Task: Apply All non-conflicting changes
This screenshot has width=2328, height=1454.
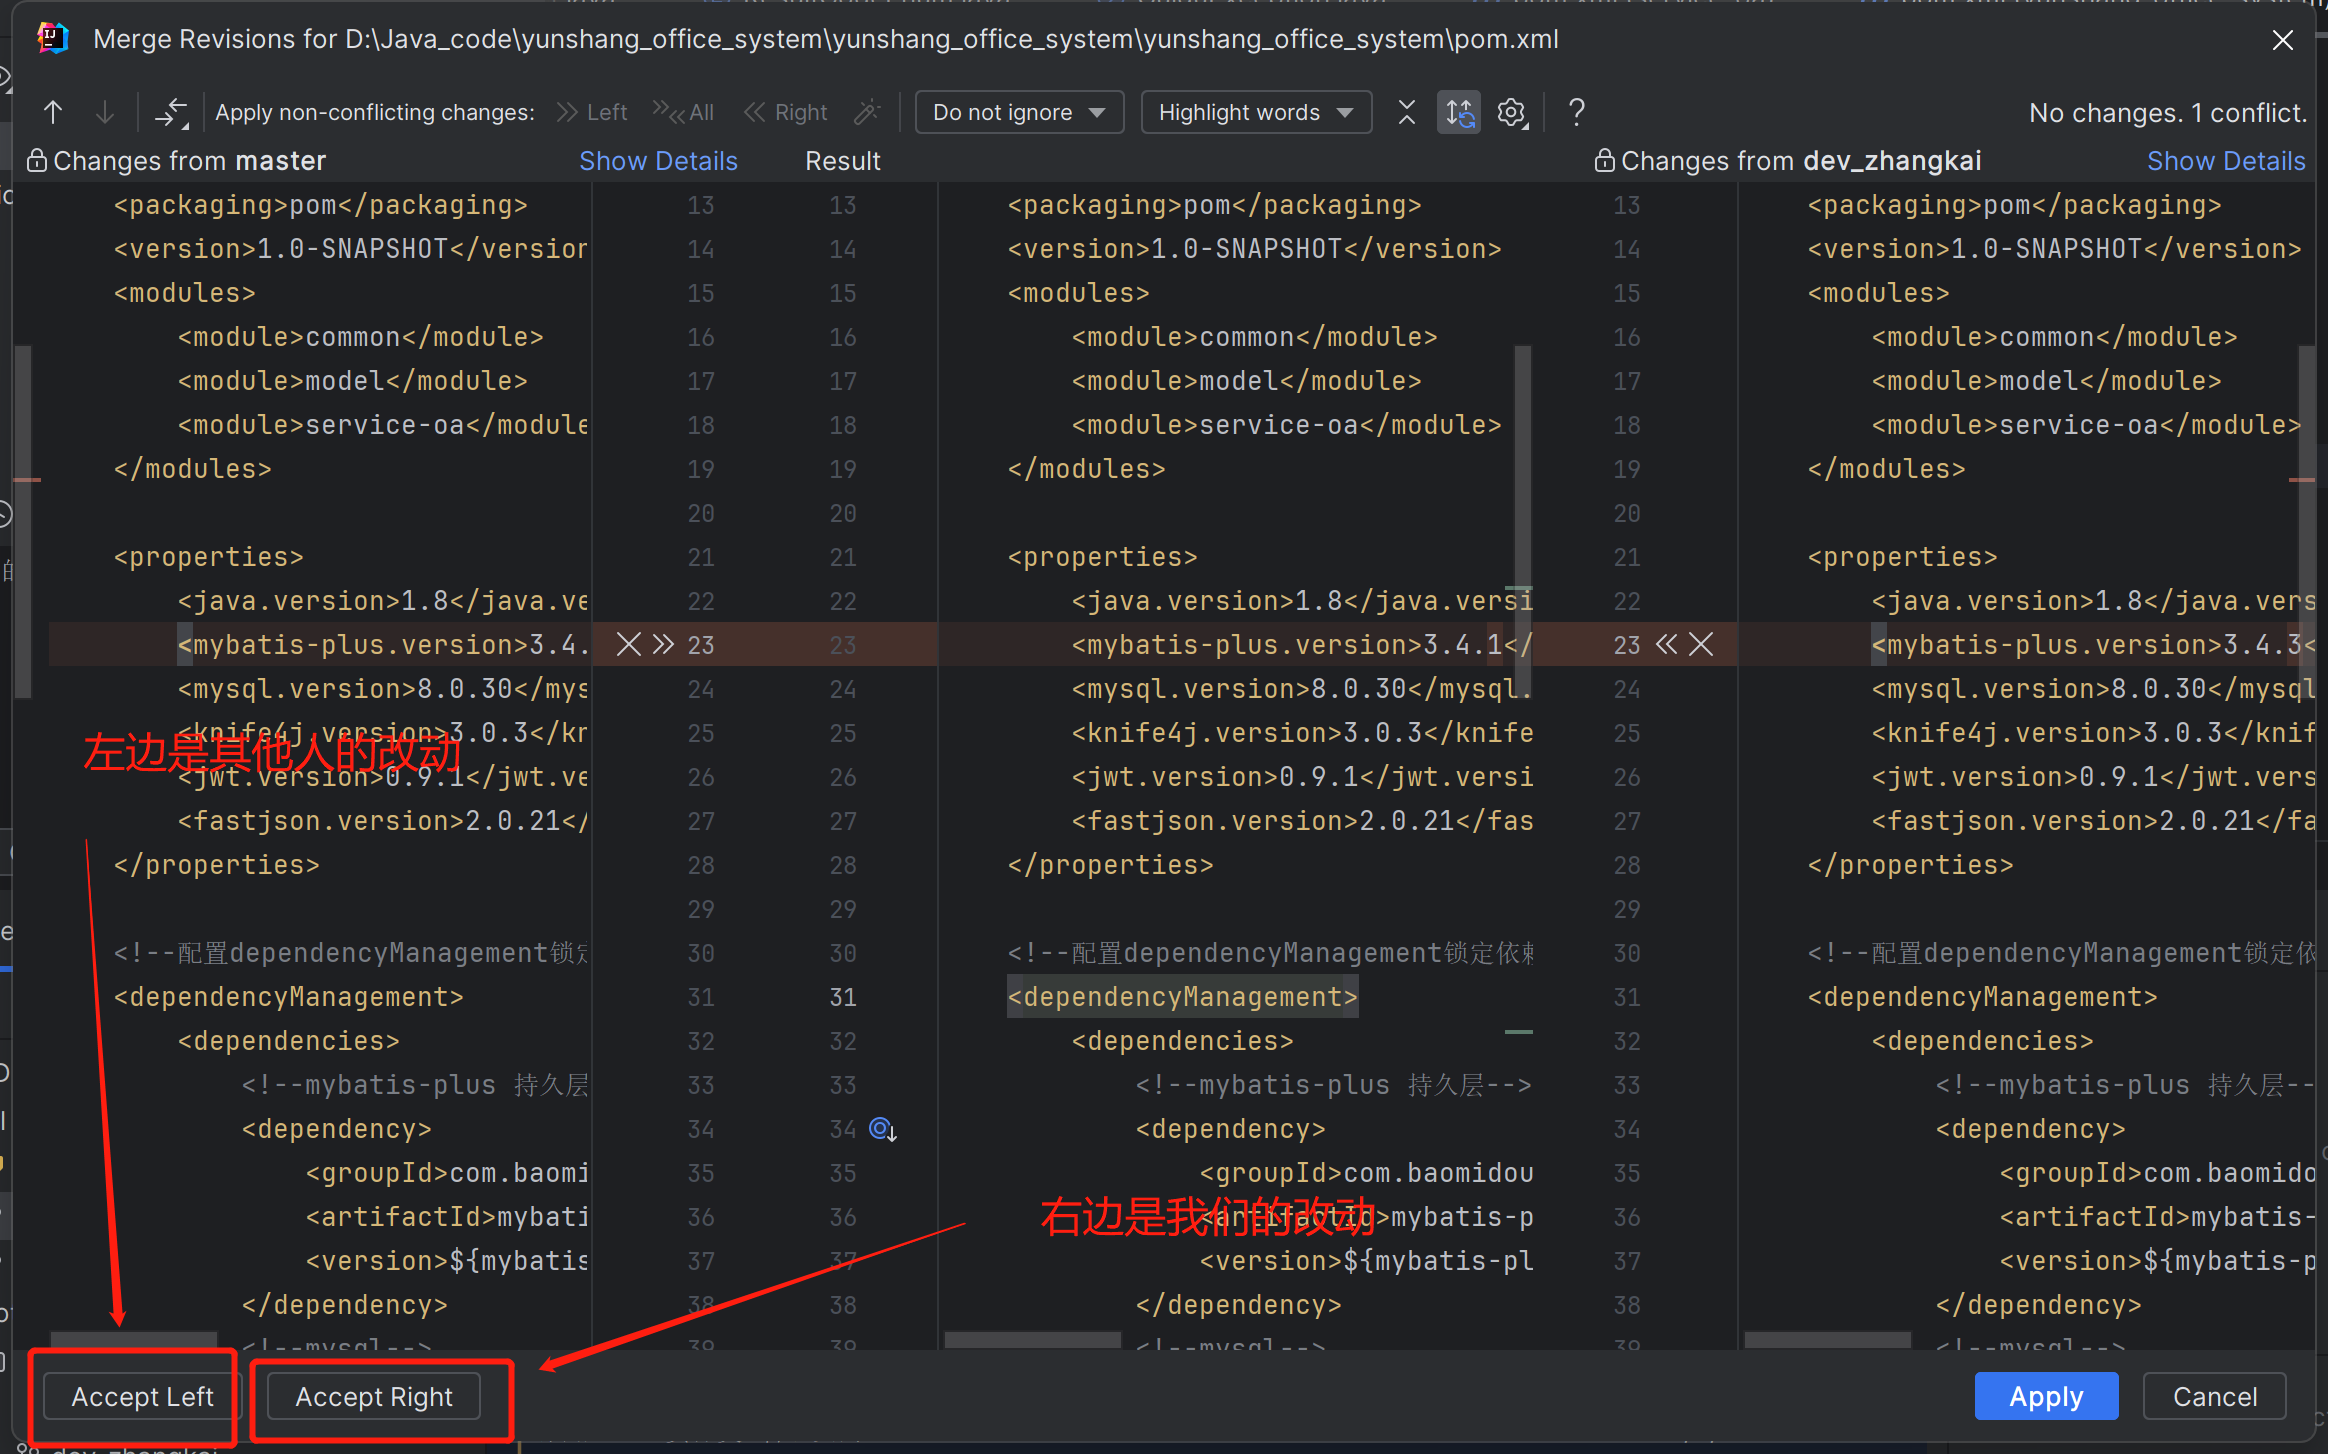Action: pos(684,112)
